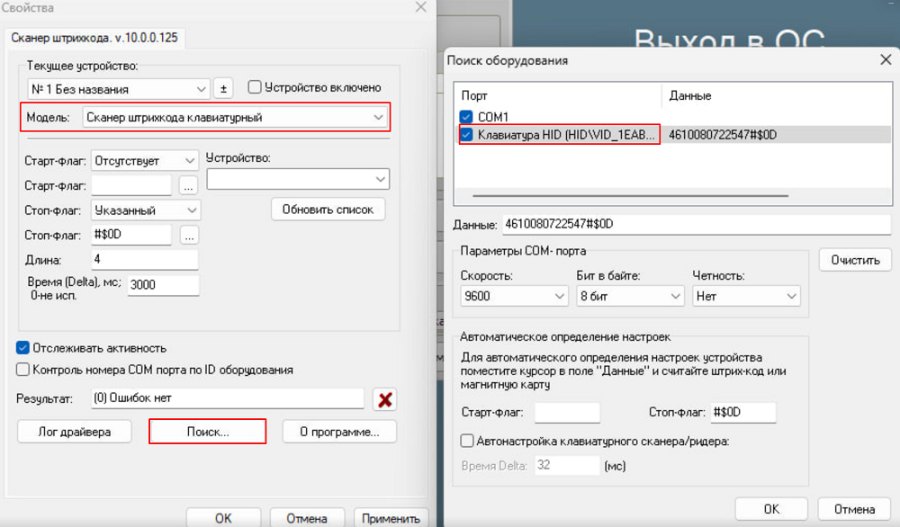Viewport: 900px width, 527px height.
Task: Open the Лог драйвера button
Action: tap(75, 432)
